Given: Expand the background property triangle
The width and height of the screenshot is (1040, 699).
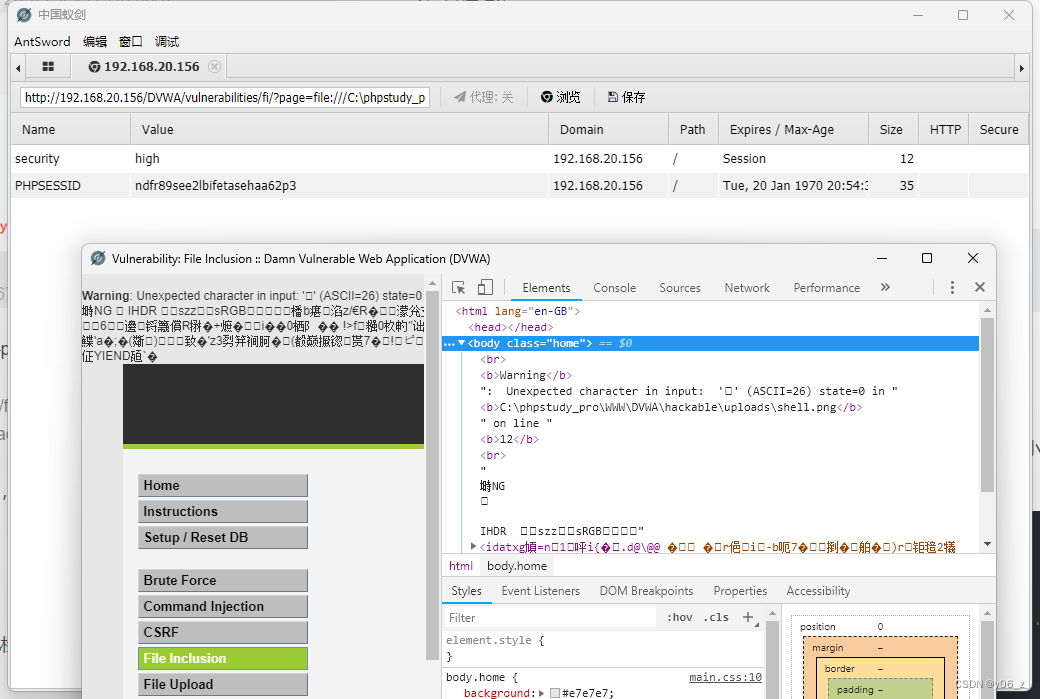Looking at the screenshot, I should (541, 693).
